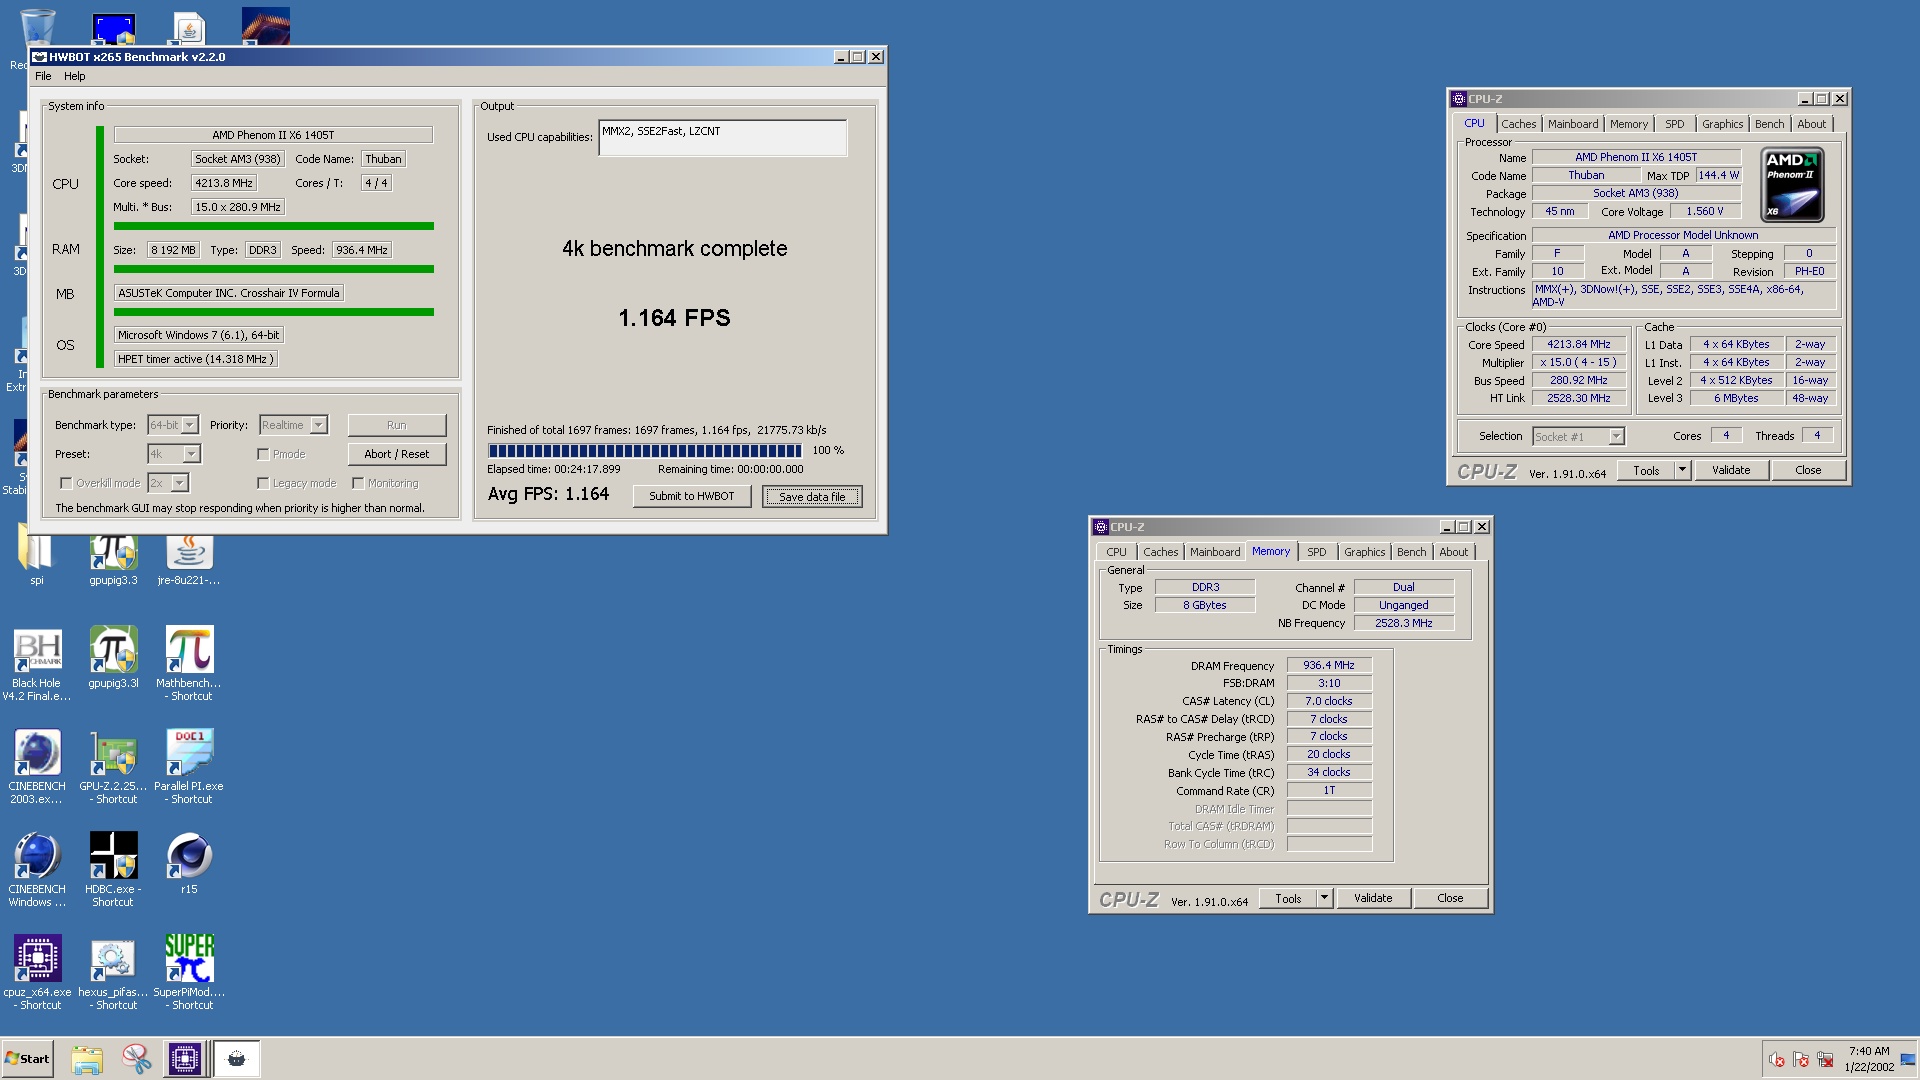This screenshot has height=1080, width=1920.
Task: Open the spi folder on desktop
Action: coord(36,556)
